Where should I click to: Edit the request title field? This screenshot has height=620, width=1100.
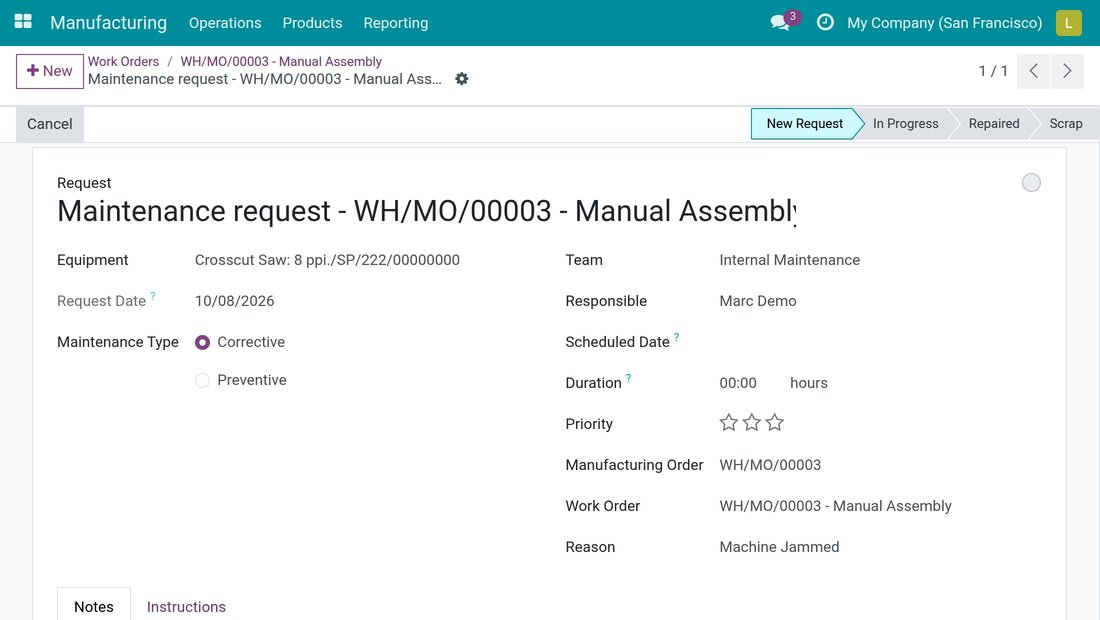coord(427,211)
